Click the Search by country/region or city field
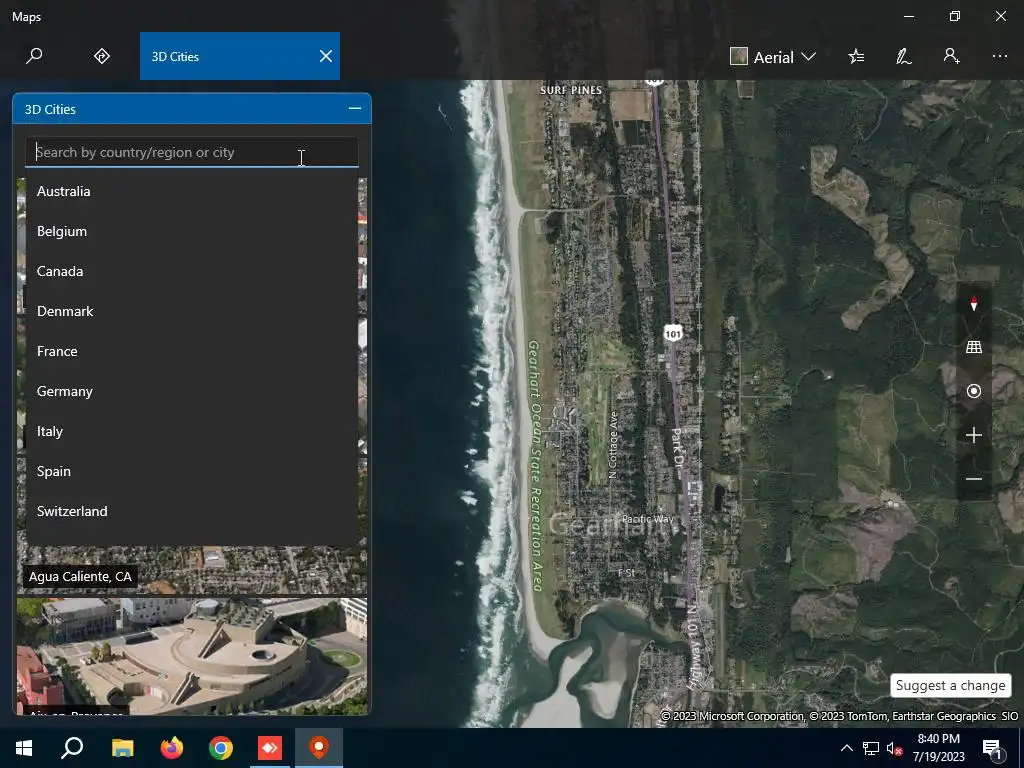Image resolution: width=1024 pixels, height=768 pixels. coord(192,152)
